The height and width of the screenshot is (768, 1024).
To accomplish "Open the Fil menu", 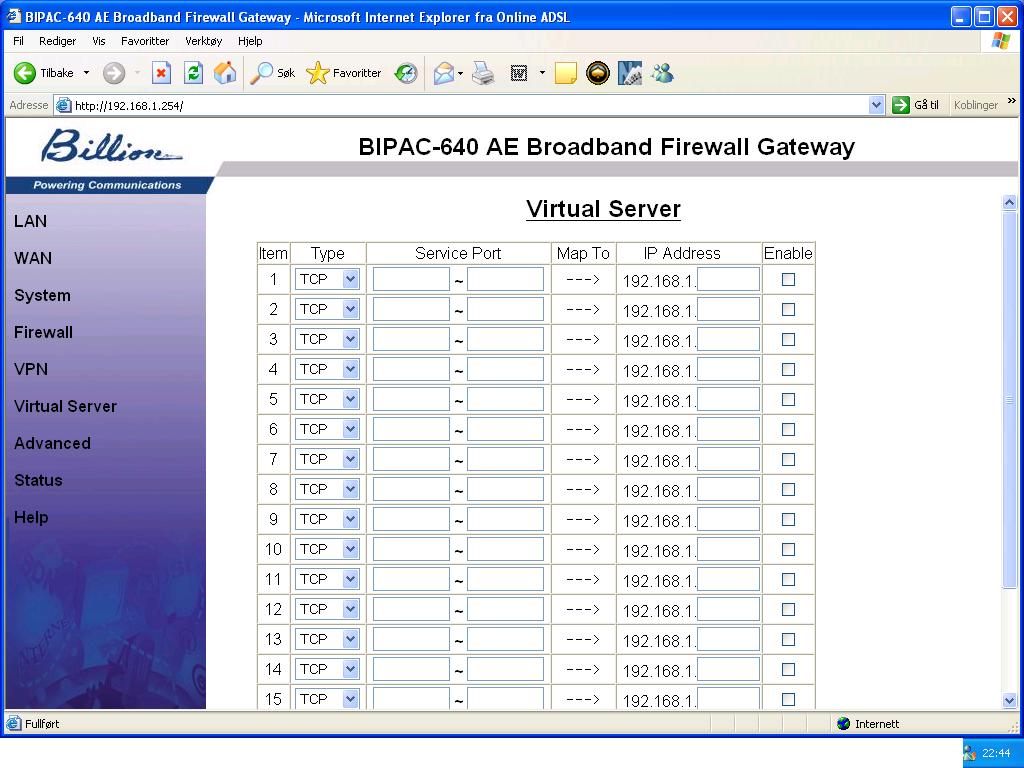I will [x=18, y=41].
